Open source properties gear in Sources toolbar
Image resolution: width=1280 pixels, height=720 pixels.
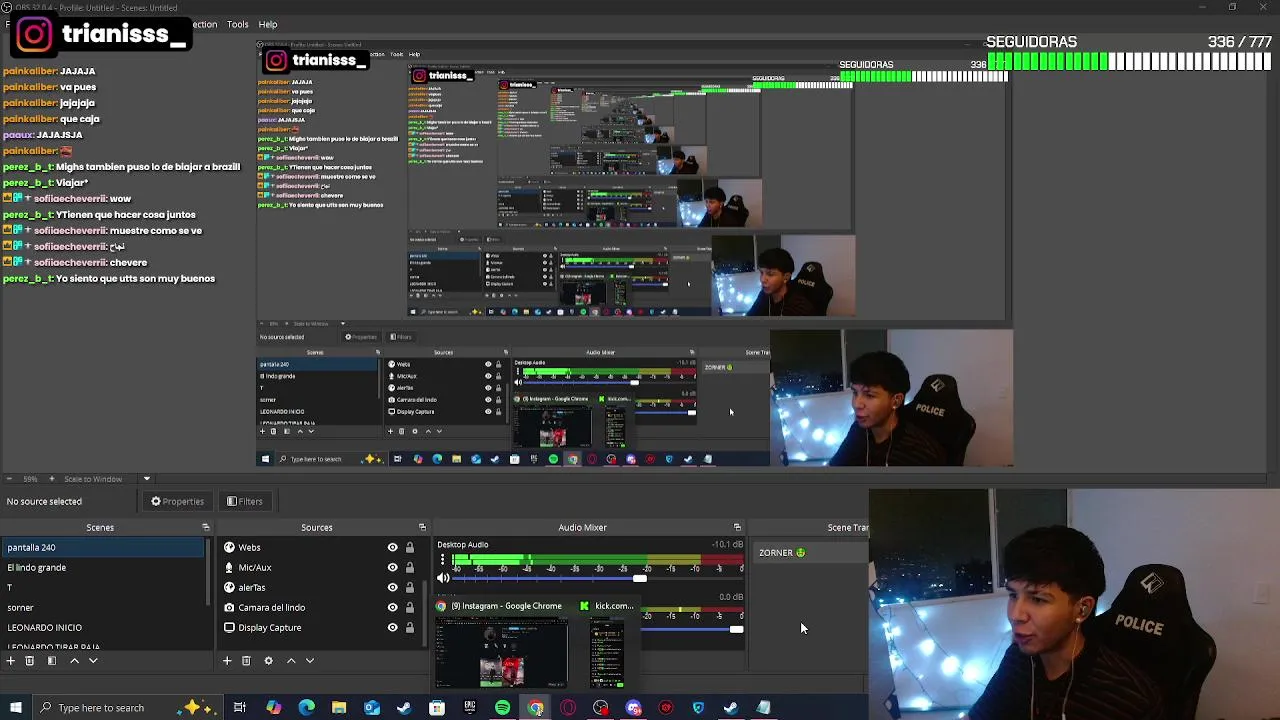(x=268, y=660)
